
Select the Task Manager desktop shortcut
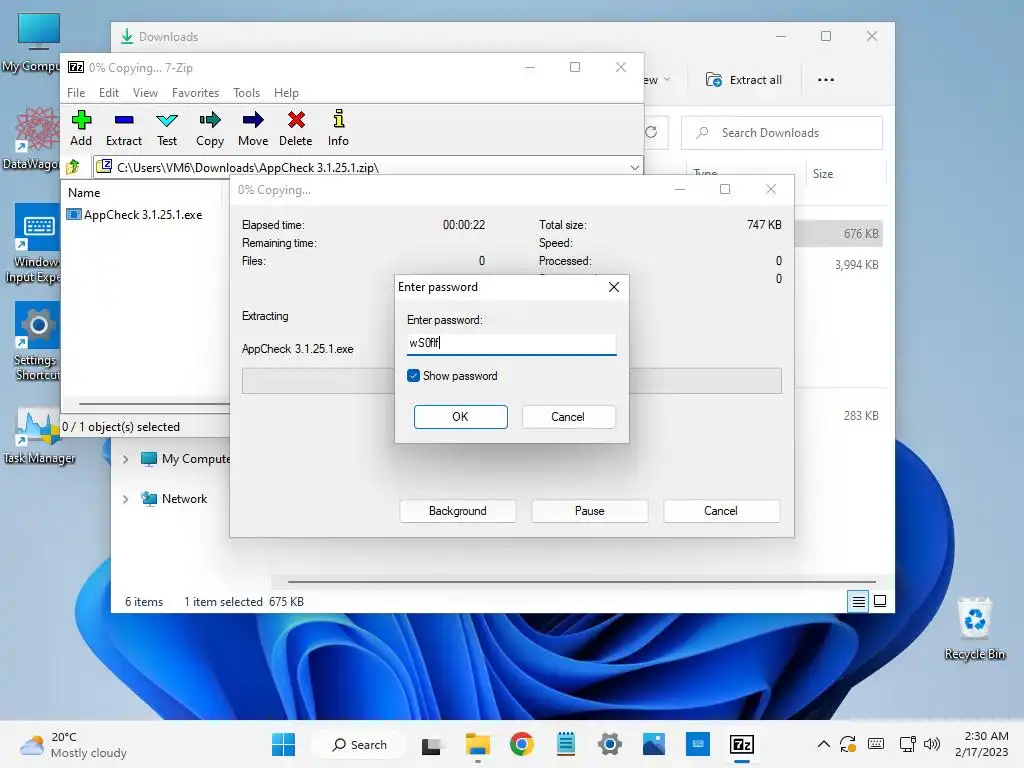click(x=38, y=436)
